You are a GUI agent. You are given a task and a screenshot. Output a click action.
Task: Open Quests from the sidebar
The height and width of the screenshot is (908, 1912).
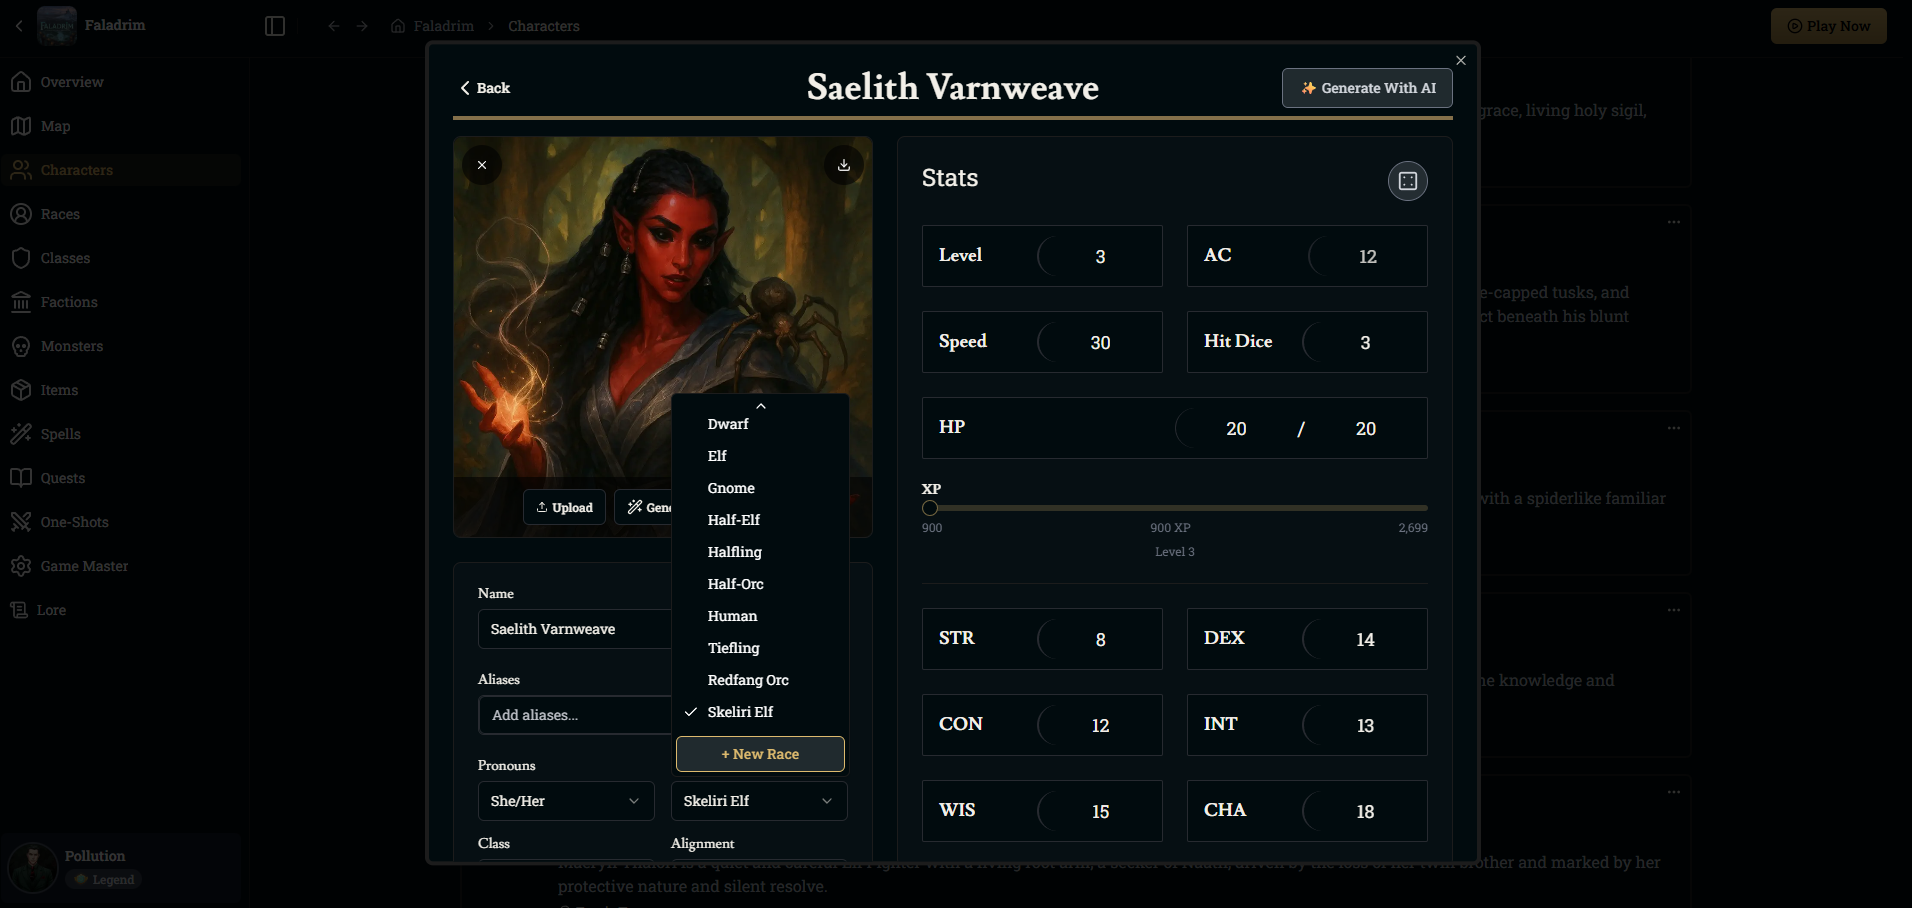(x=62, y=478)
